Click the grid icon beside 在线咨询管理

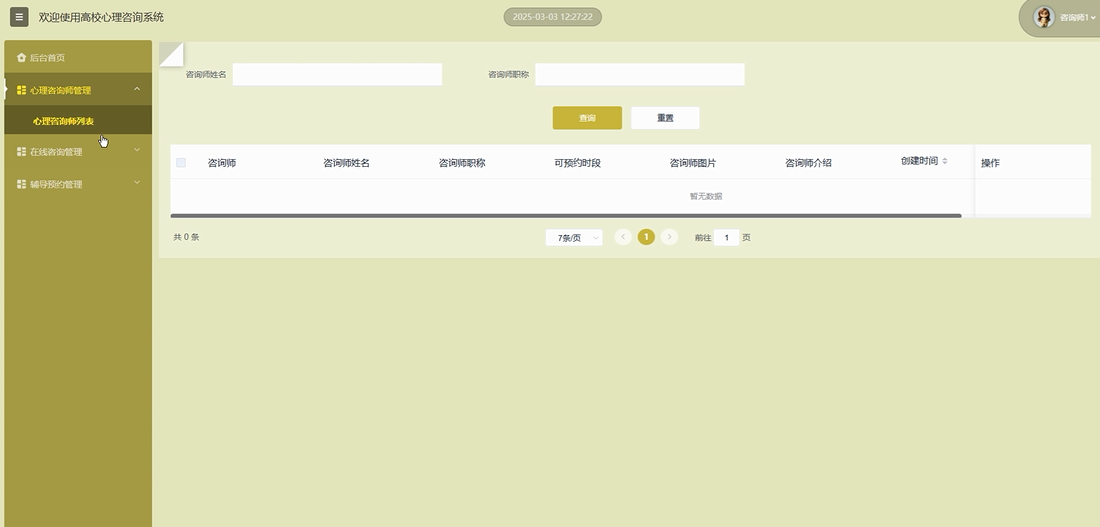(x=21, y=152)
